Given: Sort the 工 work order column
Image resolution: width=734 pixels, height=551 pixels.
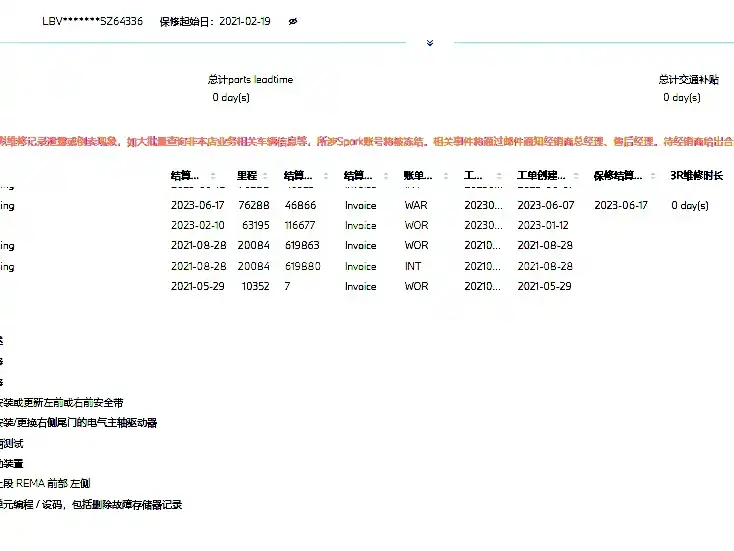Looking at the screenshot, I should [x=499, y=176].
